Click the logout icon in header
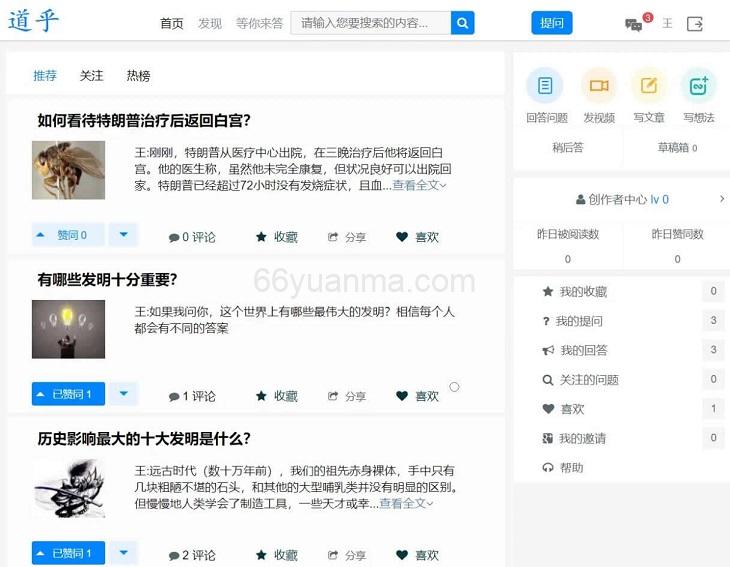Screen dimensions: 730x567 point(695,24)
